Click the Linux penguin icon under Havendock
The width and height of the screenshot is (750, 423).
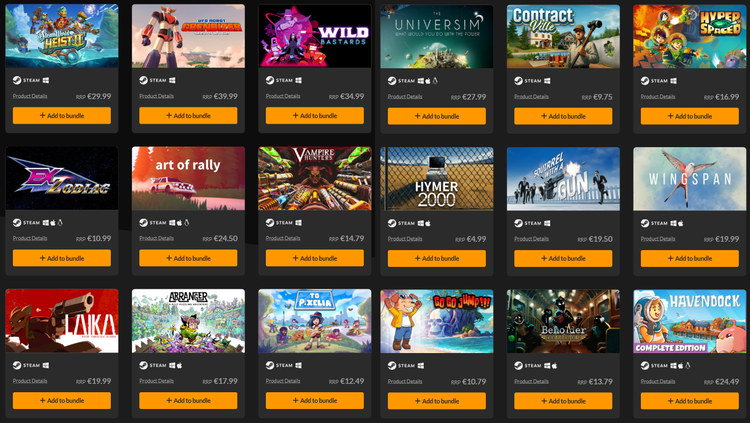[688, 366]
